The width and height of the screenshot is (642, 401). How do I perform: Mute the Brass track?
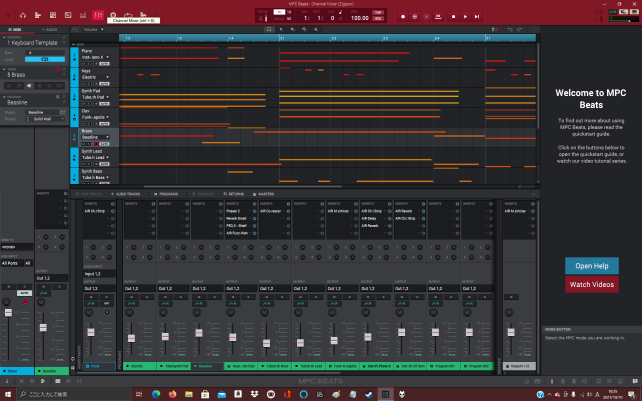84,143
